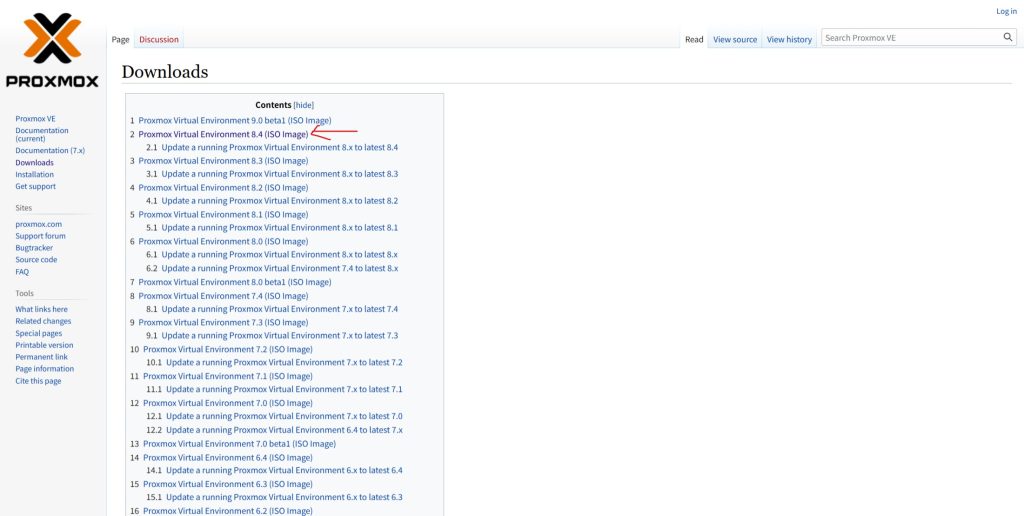Open Bugtracker link in sidebar
The image size is (1024, 516).
point(34,248)
